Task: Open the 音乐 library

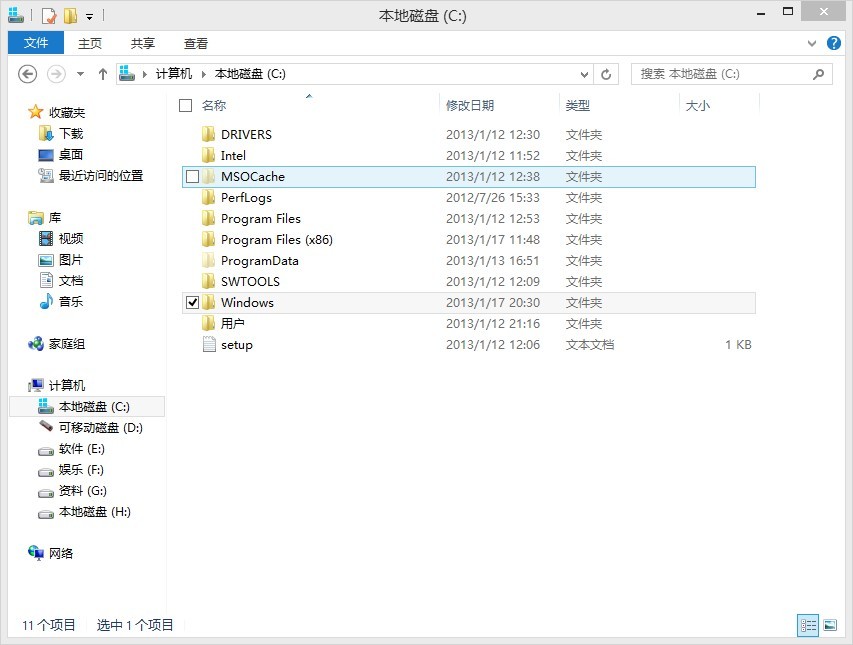Action: pos(71,302)
